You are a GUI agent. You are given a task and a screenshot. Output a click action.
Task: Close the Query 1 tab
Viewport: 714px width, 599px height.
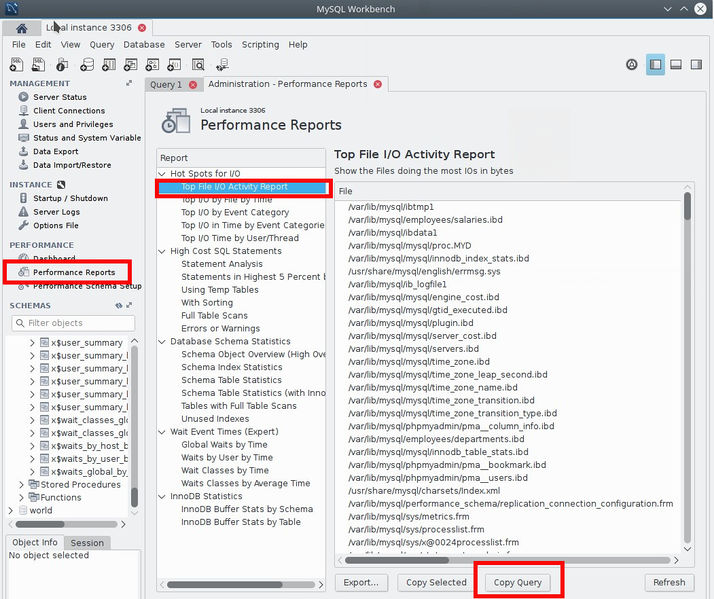click(193, 85)
